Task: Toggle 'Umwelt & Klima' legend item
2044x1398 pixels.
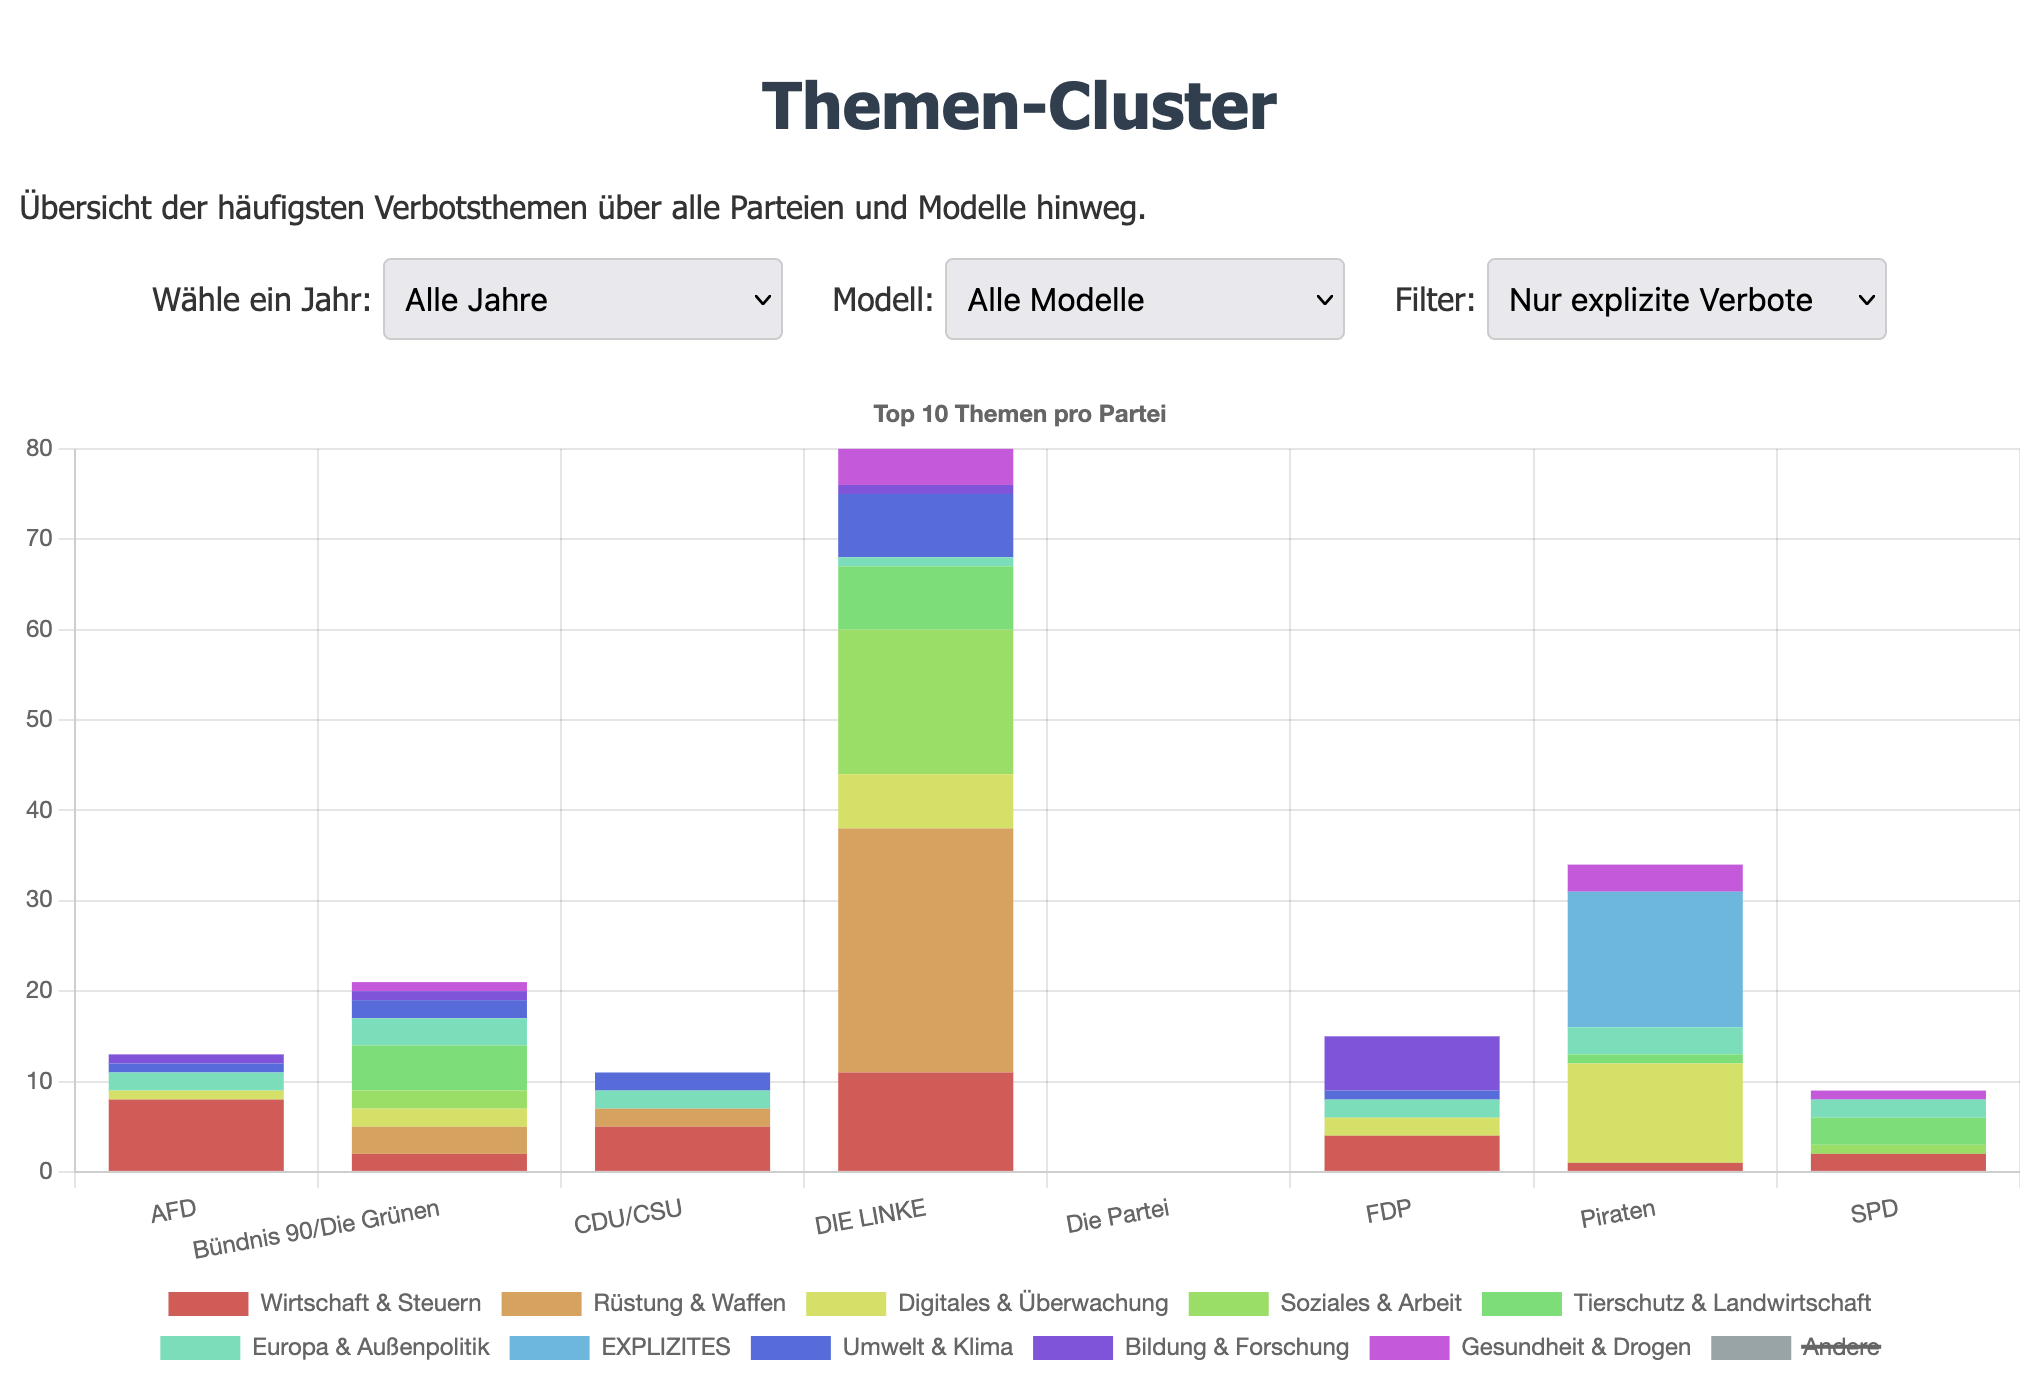Action: (927, 1347)
